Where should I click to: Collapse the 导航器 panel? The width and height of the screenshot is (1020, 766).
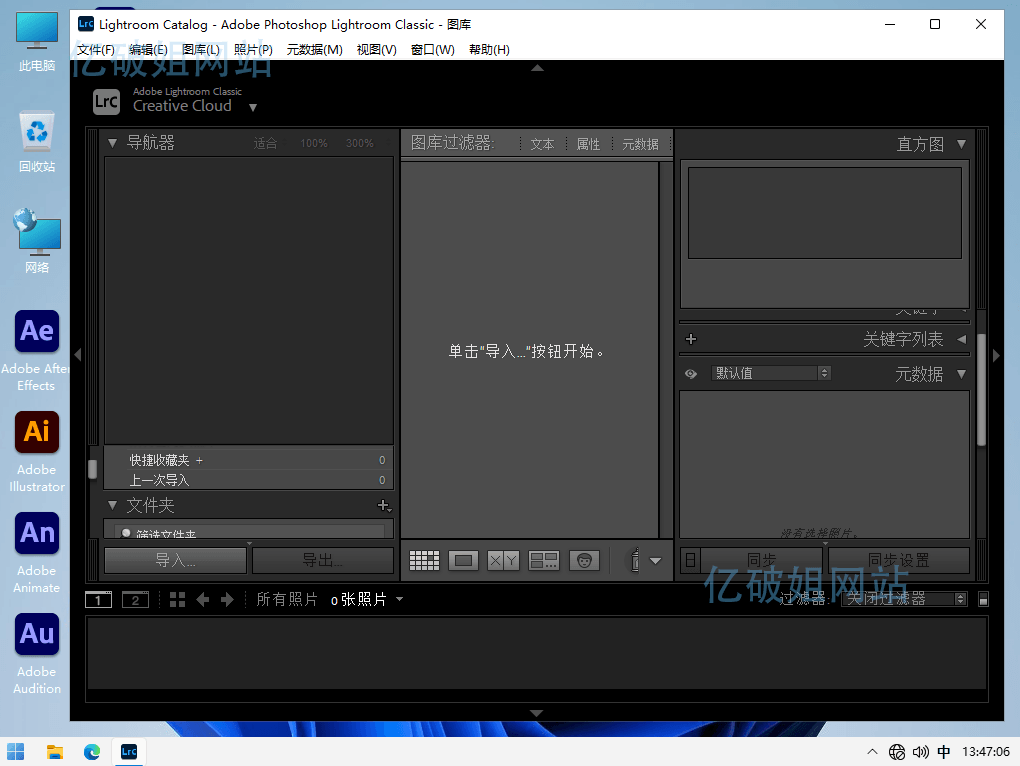coord(113,143)
